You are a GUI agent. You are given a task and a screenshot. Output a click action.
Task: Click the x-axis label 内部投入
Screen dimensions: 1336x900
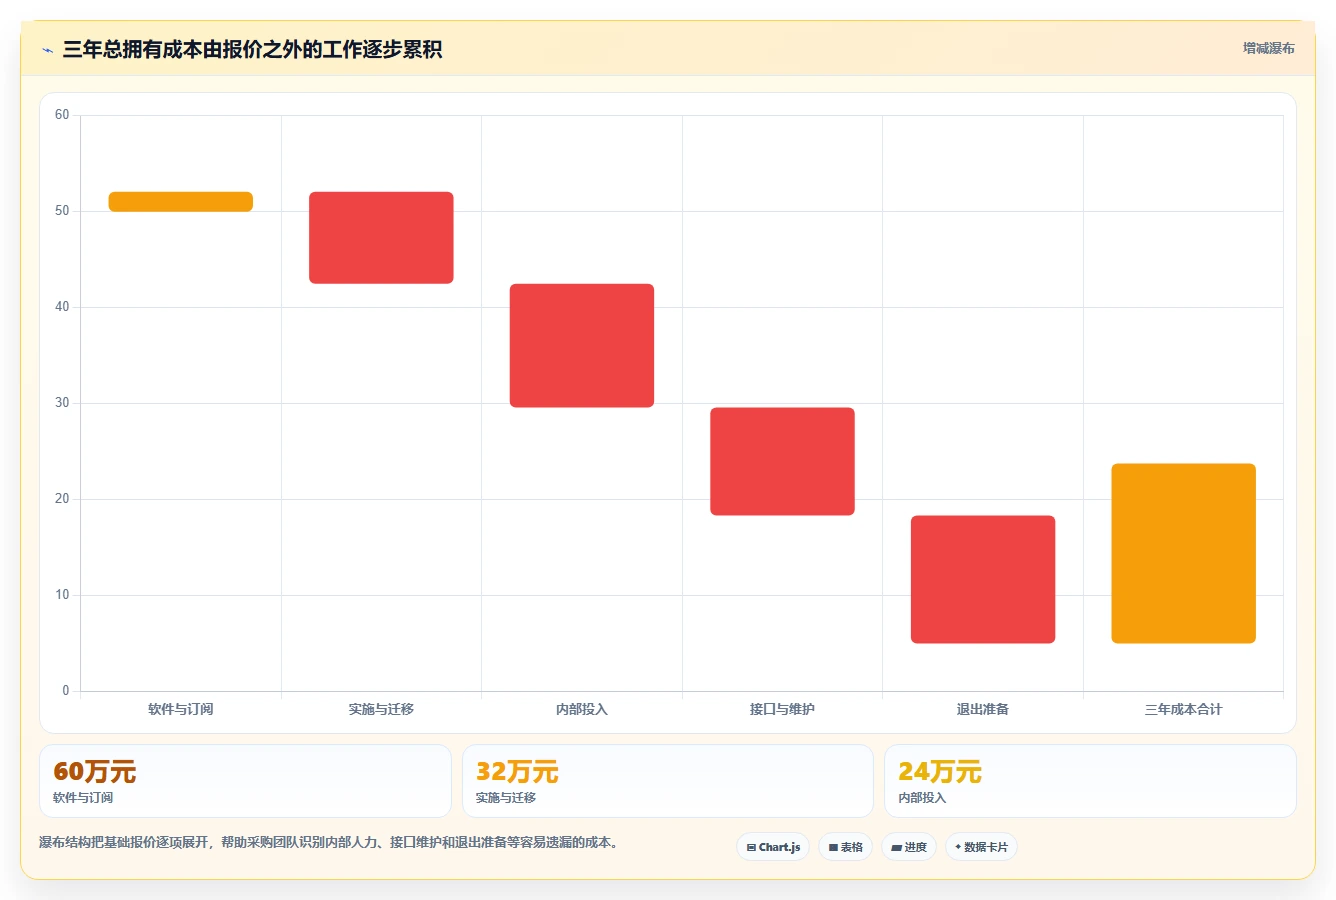582,709
